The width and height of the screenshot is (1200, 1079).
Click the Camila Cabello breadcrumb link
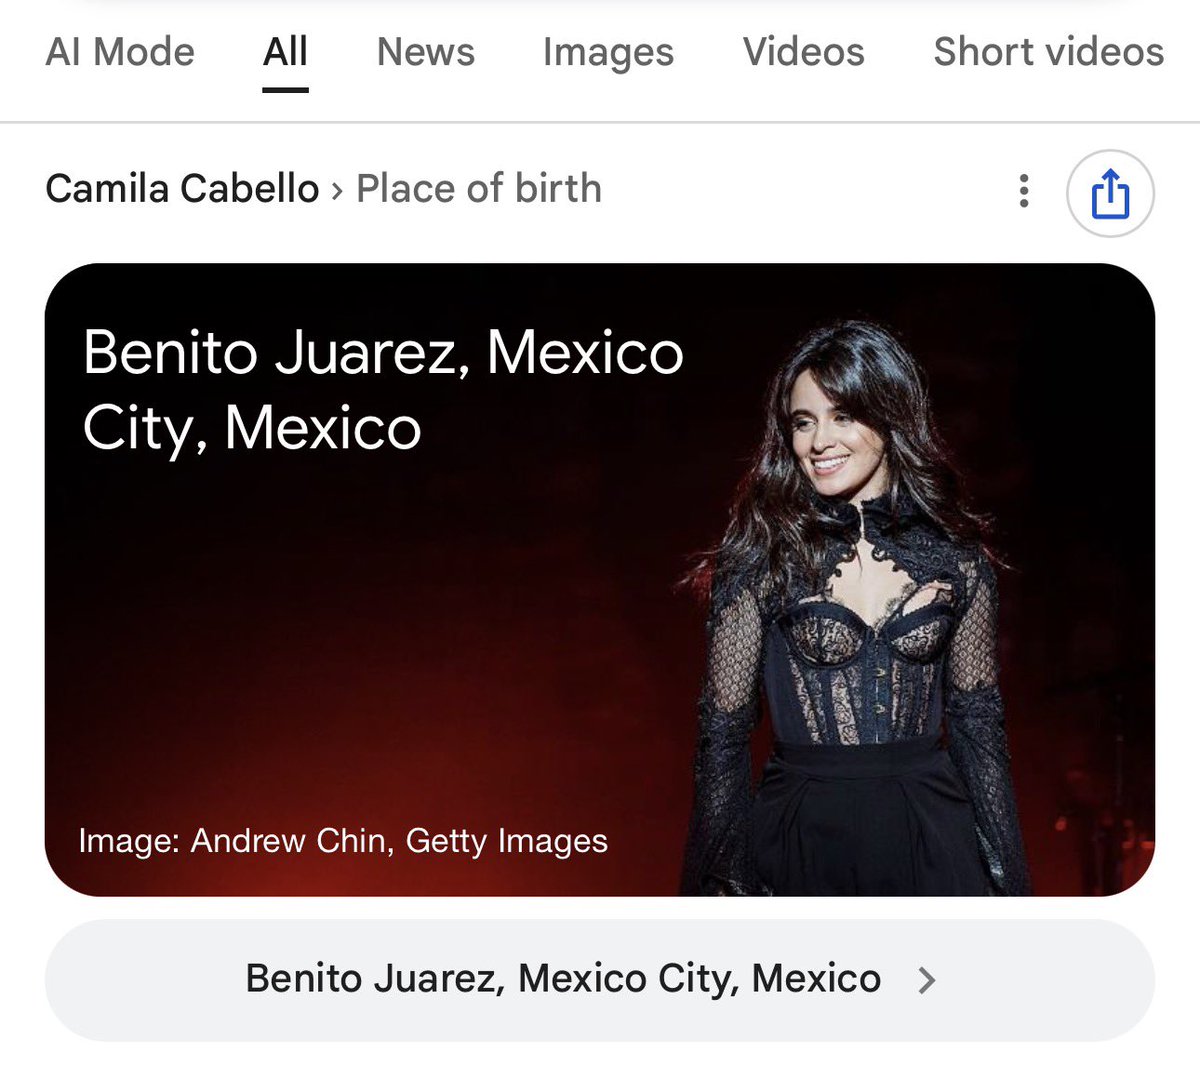[x=182, y=188]
